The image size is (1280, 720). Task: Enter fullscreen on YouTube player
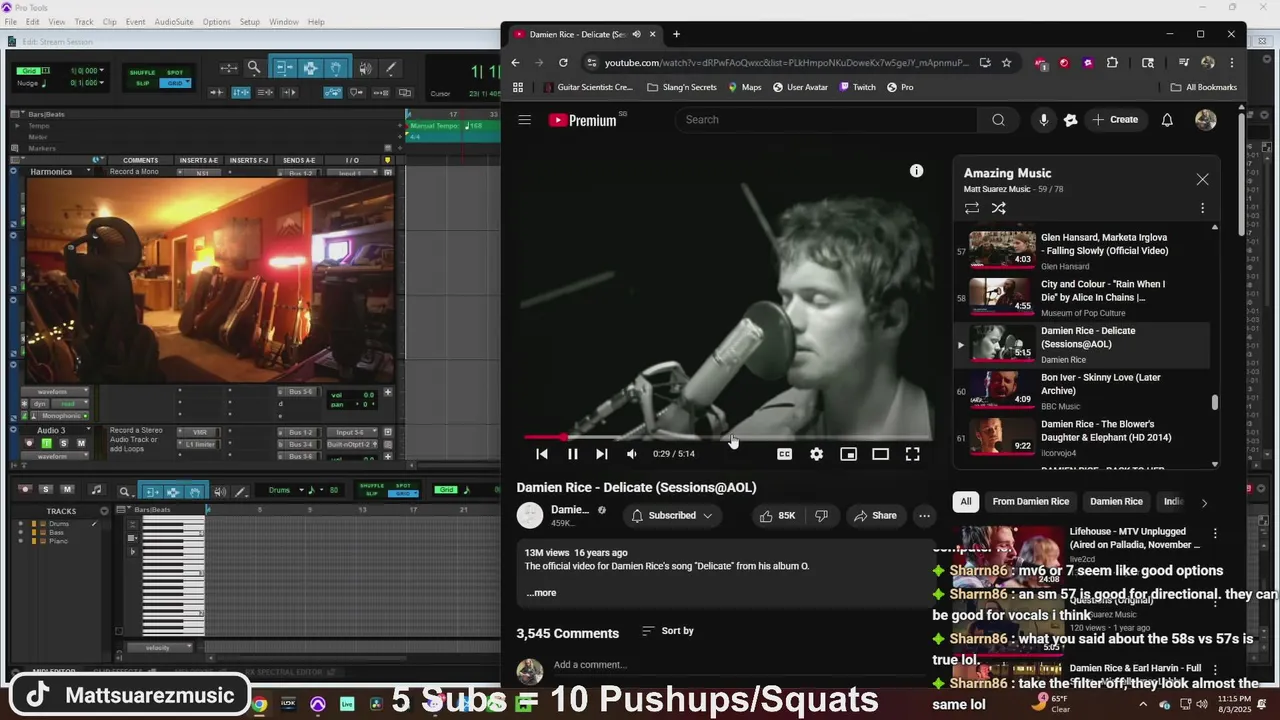(x=913, y=454)
